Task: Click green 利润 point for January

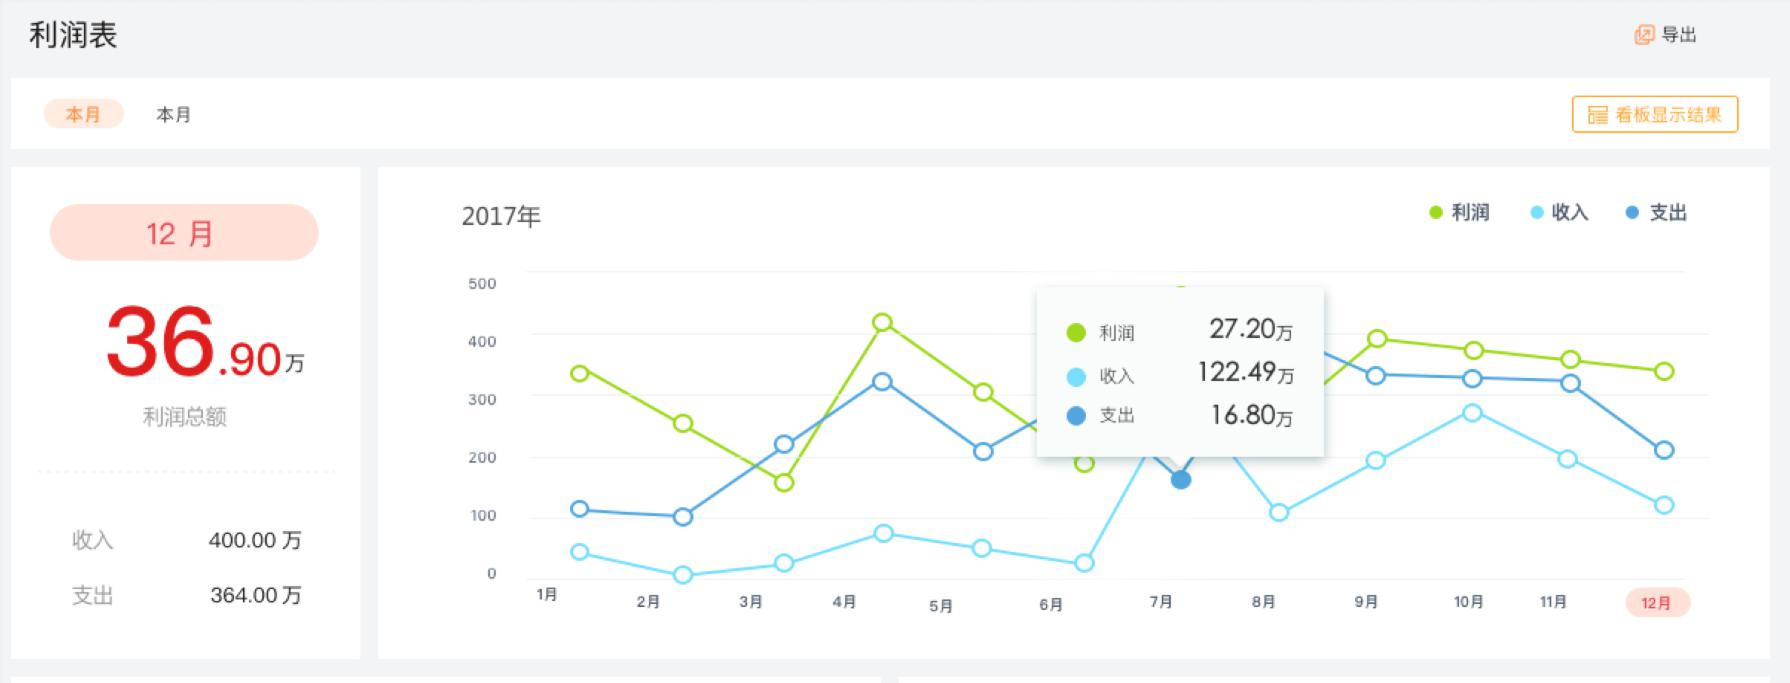Action: tap(579, 373)
